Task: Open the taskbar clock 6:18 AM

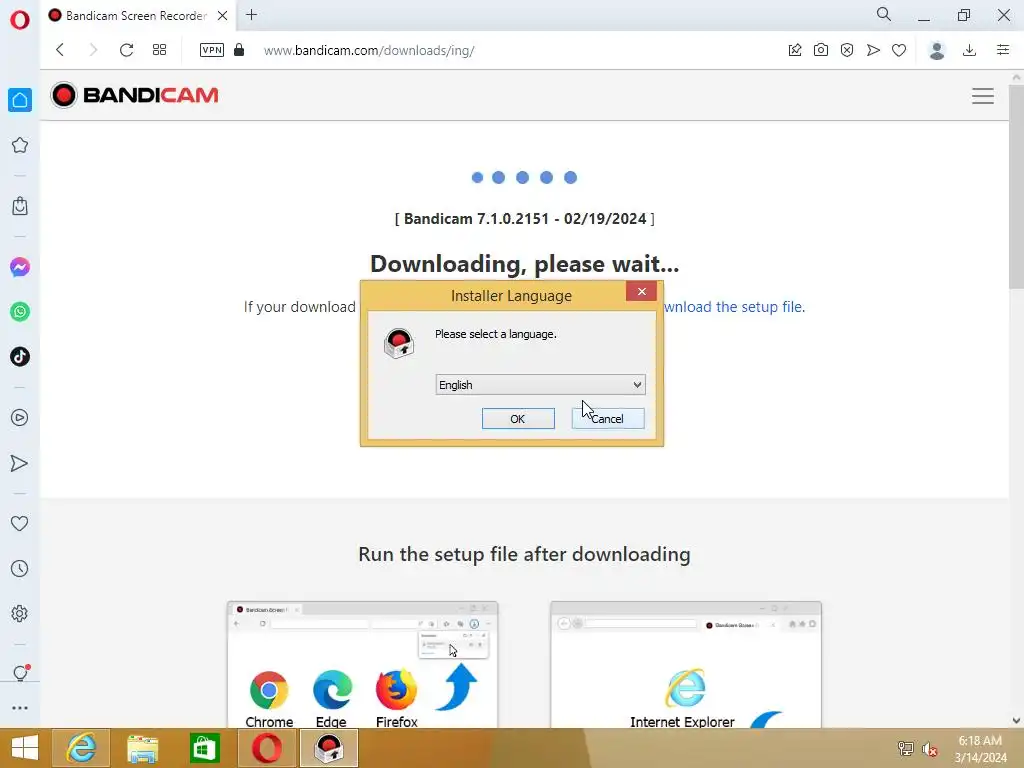Action: point(980,749)
